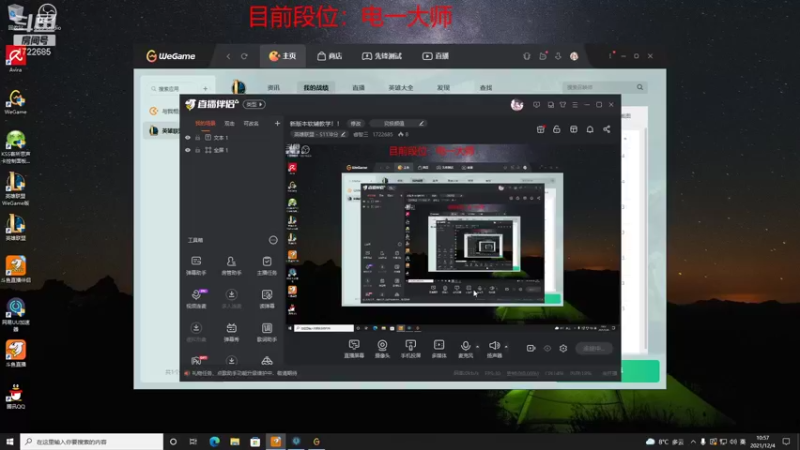Image resolution: width=800 pixels, height=450 pixels.
Task: Switch to WeGame 英雄大全 sub-tab
Action: [401, 88]
